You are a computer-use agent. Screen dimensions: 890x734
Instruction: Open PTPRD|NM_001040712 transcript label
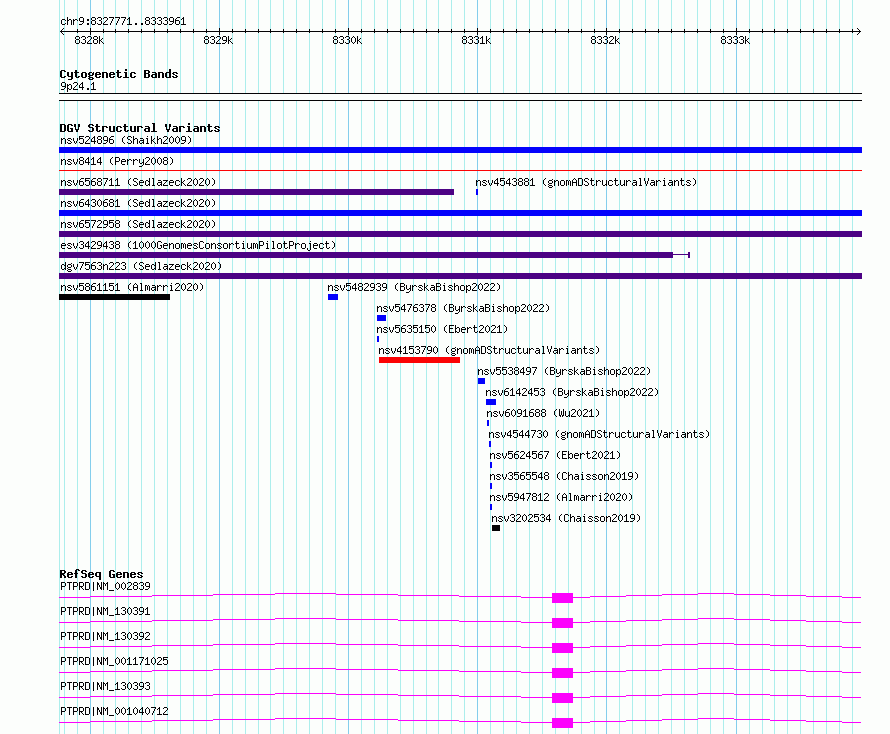point(114,711)
